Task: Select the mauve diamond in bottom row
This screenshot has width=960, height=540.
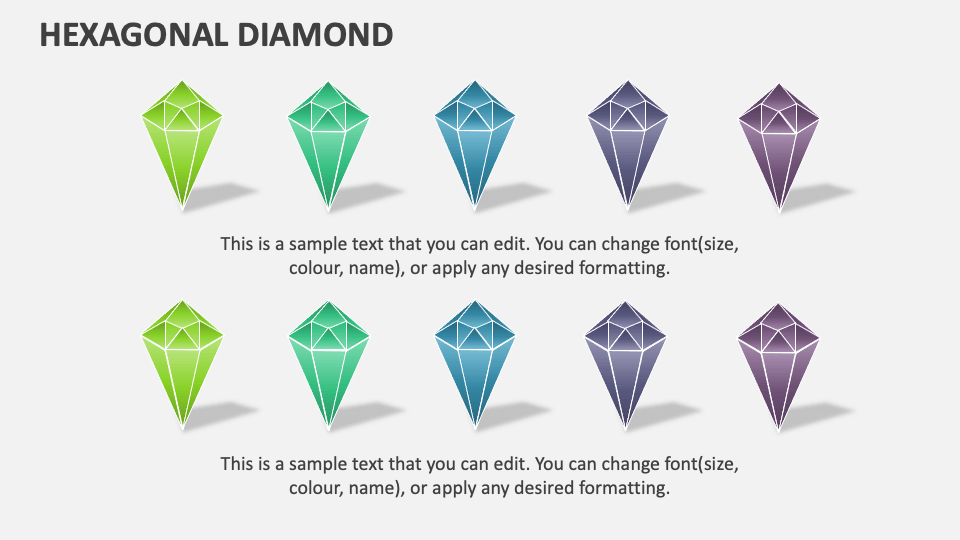Action: pyautogui.click(x=778, y=367)
